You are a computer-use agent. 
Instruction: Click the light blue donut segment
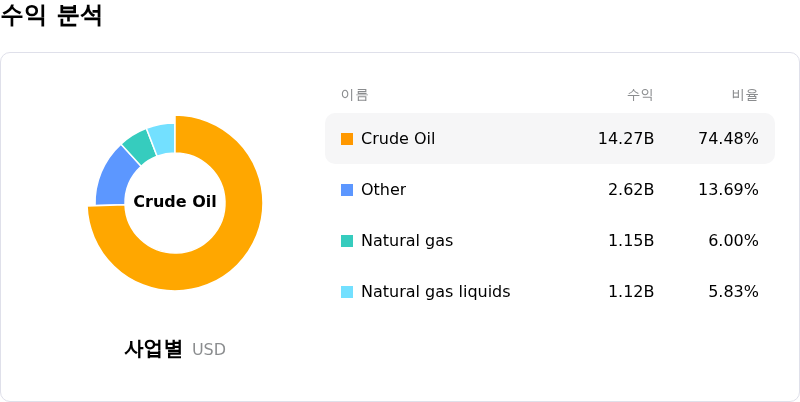point(163,138)
